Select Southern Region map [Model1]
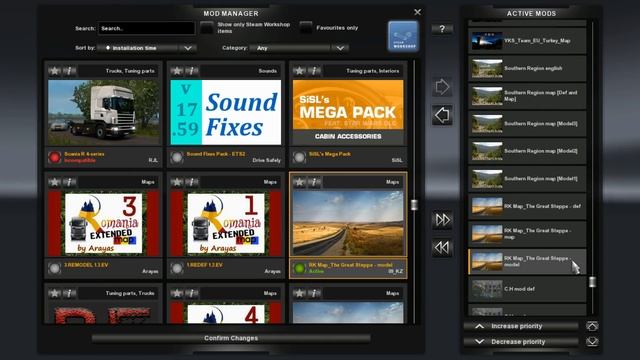Viewport: 640px width, 360px height. (527, 178)
